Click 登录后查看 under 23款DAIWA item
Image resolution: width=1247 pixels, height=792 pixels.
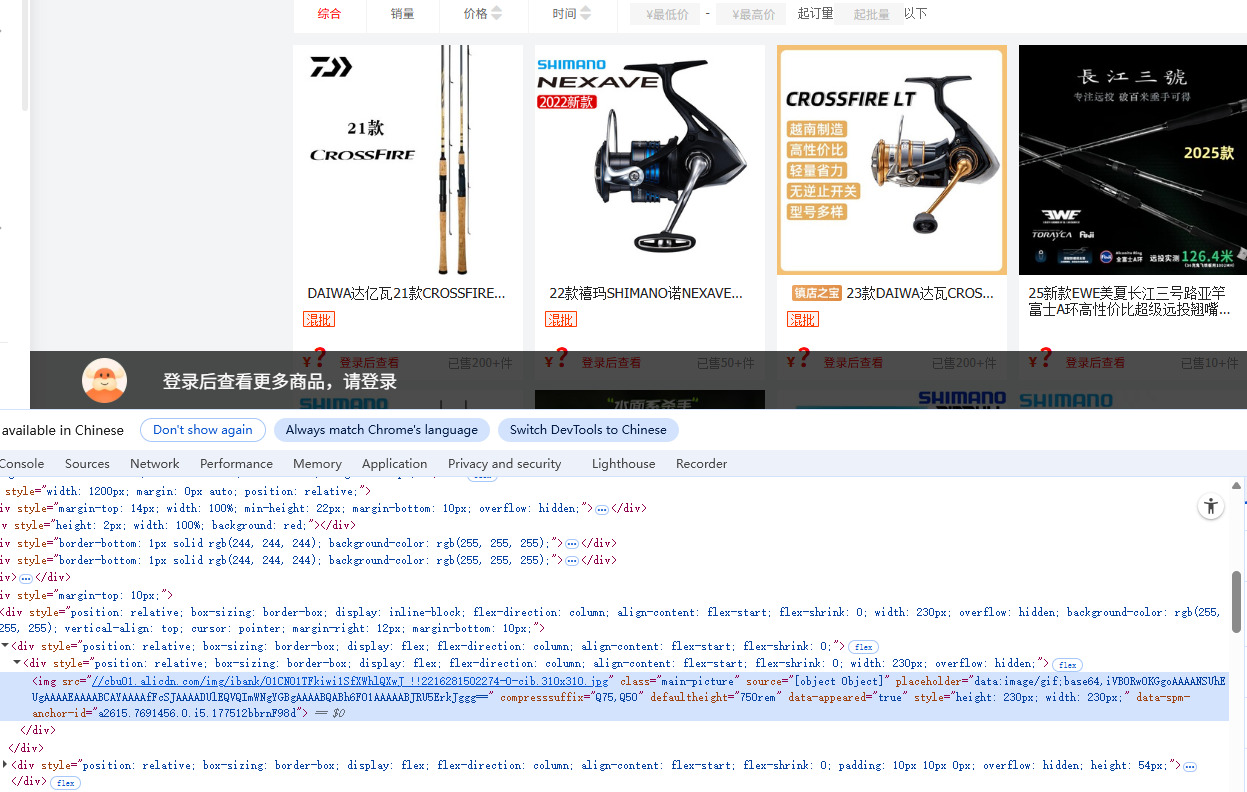(x=853, y=363)
